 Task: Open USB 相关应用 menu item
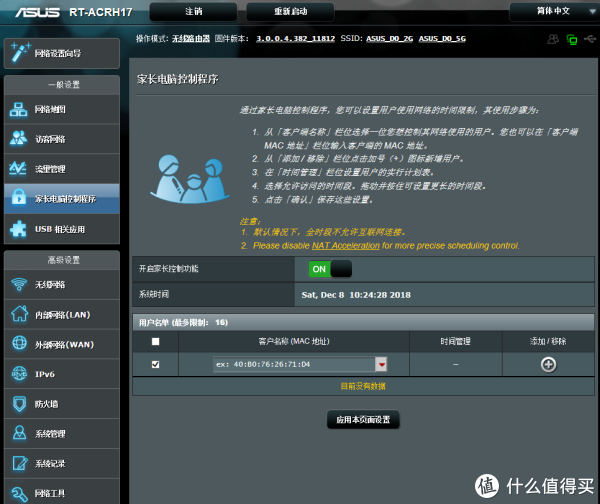[62, 229]
